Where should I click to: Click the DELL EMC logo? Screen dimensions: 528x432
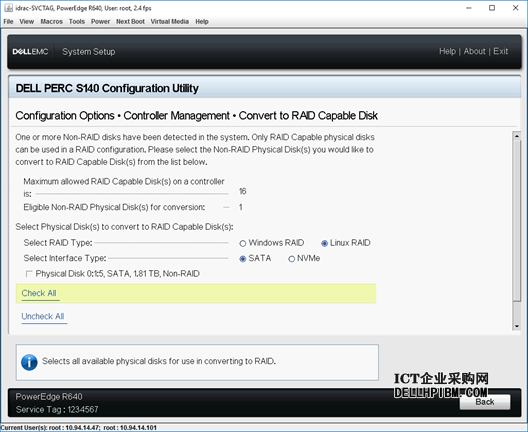[x=30, y=52]
